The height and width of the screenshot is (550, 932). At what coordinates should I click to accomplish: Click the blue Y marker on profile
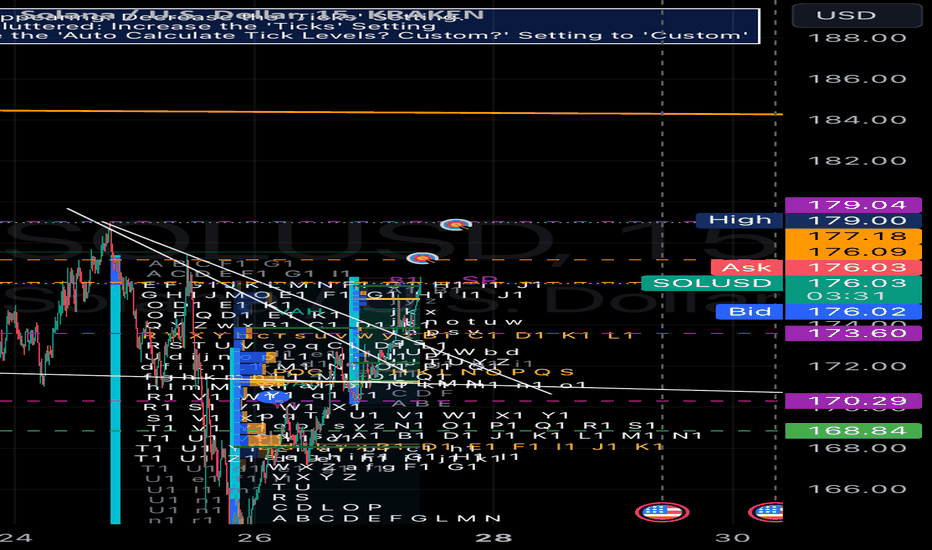click(x=272, y=395)
